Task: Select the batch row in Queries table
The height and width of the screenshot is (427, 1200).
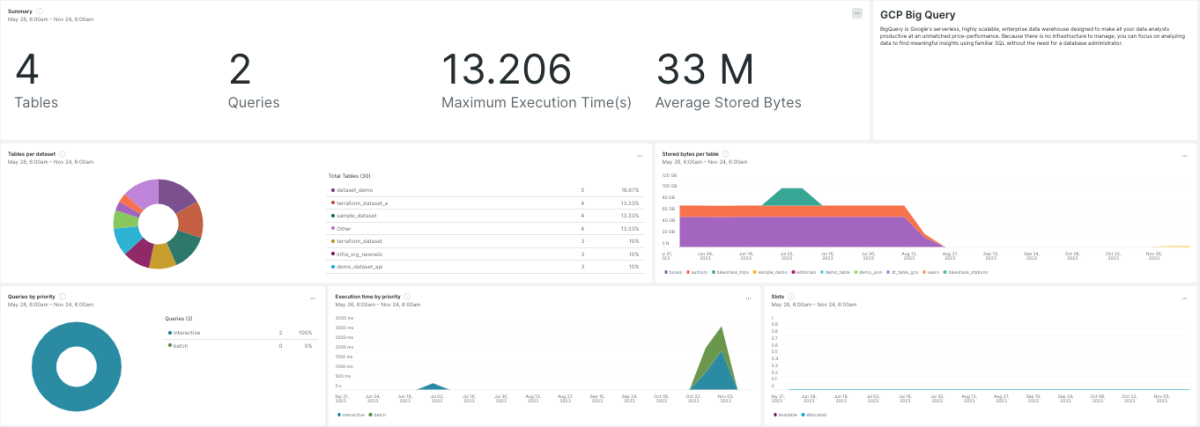Action: tap(240, 345)
